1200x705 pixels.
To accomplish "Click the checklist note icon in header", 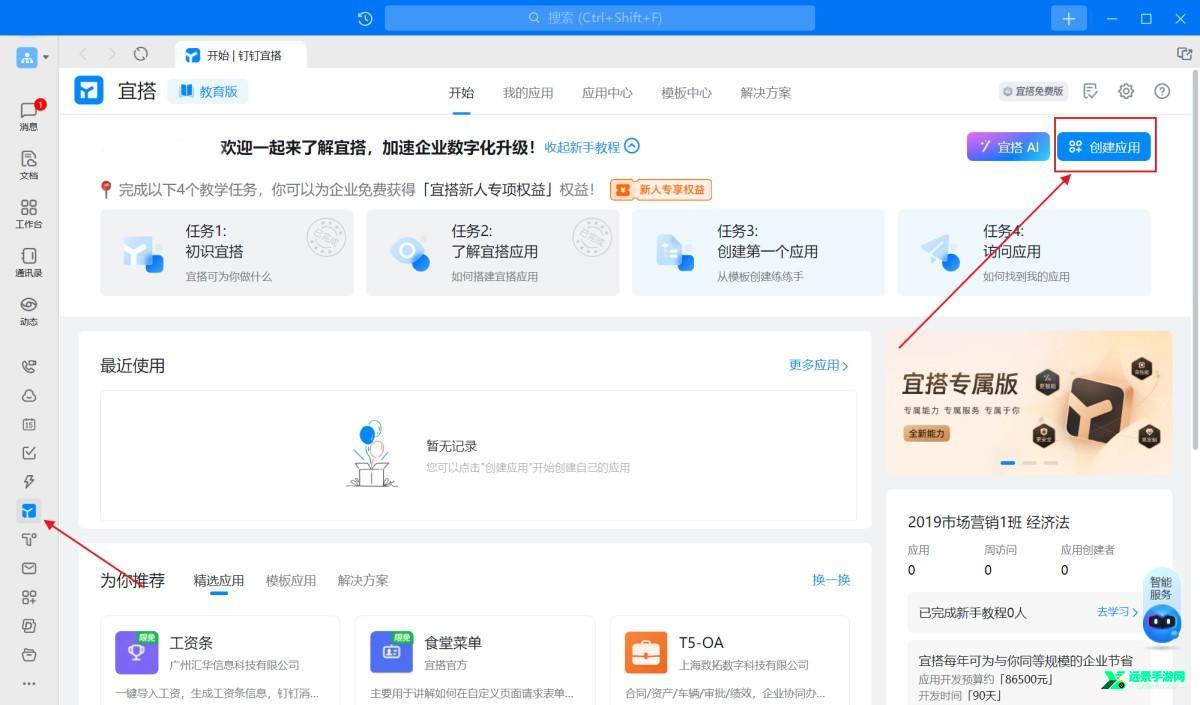I will 1090,91.
